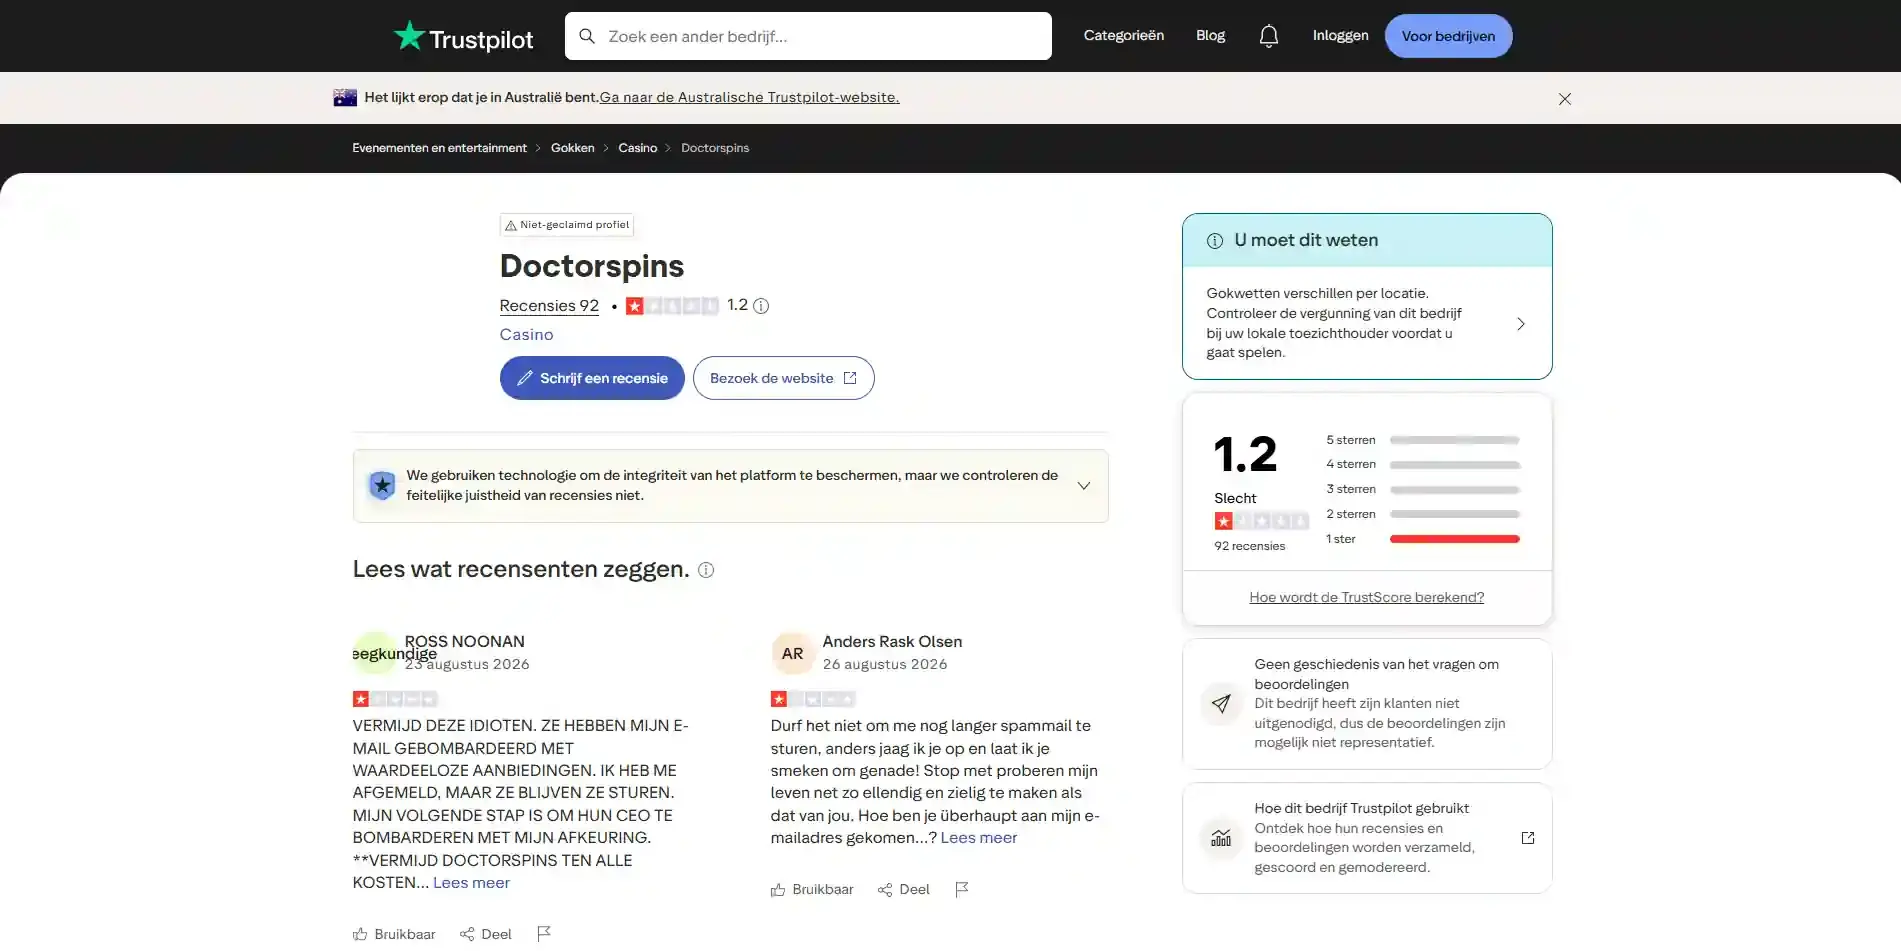This screenshot has width=1901, height=951.
Task: Click info icon in U moet dit weten
Action: click(1215, 241)
